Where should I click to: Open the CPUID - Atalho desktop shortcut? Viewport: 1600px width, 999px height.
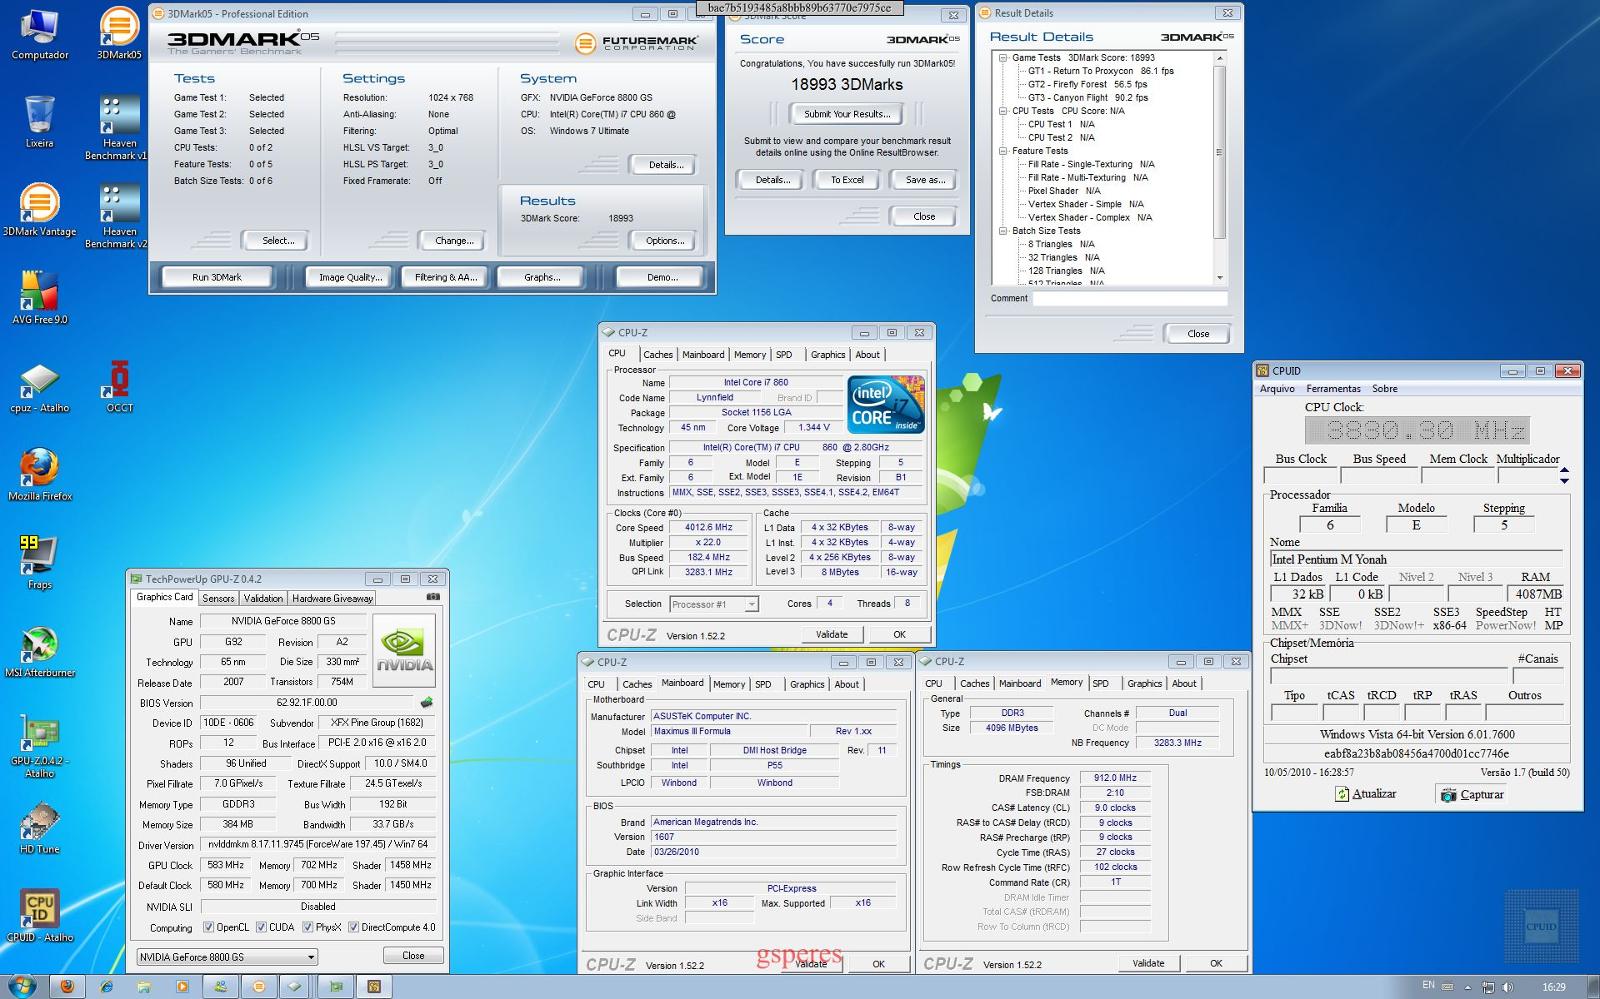[40, 915]
